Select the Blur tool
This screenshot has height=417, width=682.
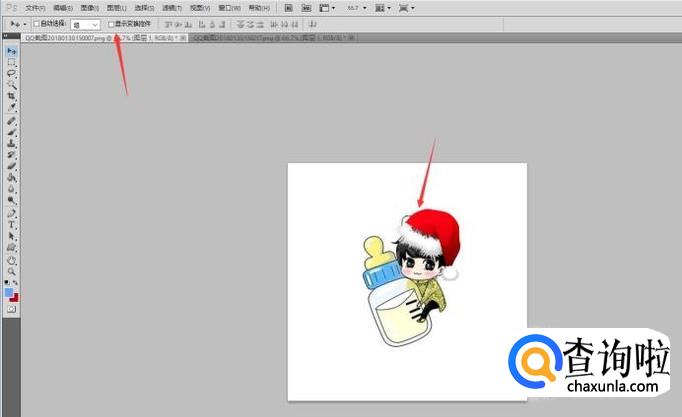point(12,189)
